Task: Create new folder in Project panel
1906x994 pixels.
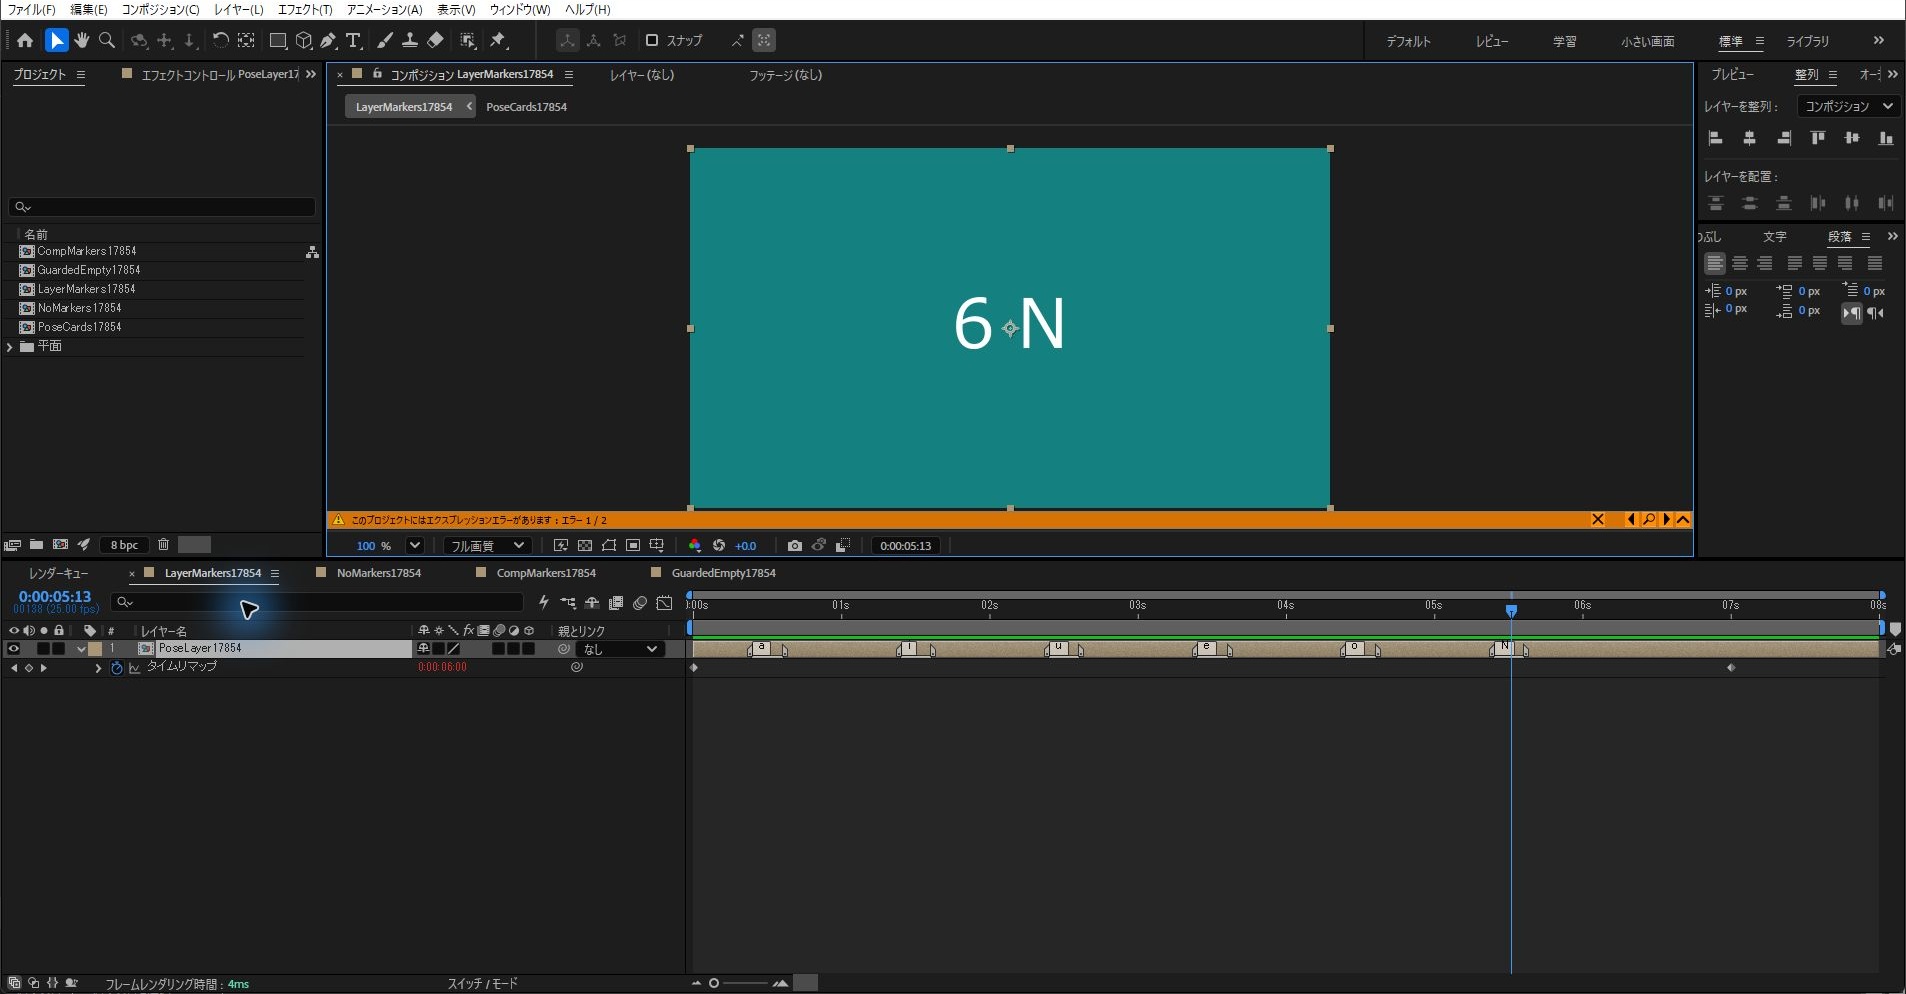Action: coord(36,545)
